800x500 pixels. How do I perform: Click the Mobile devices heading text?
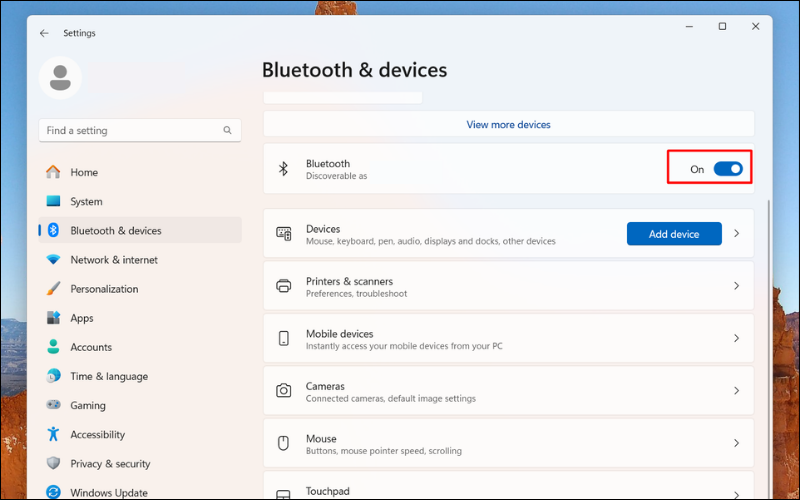339,334
